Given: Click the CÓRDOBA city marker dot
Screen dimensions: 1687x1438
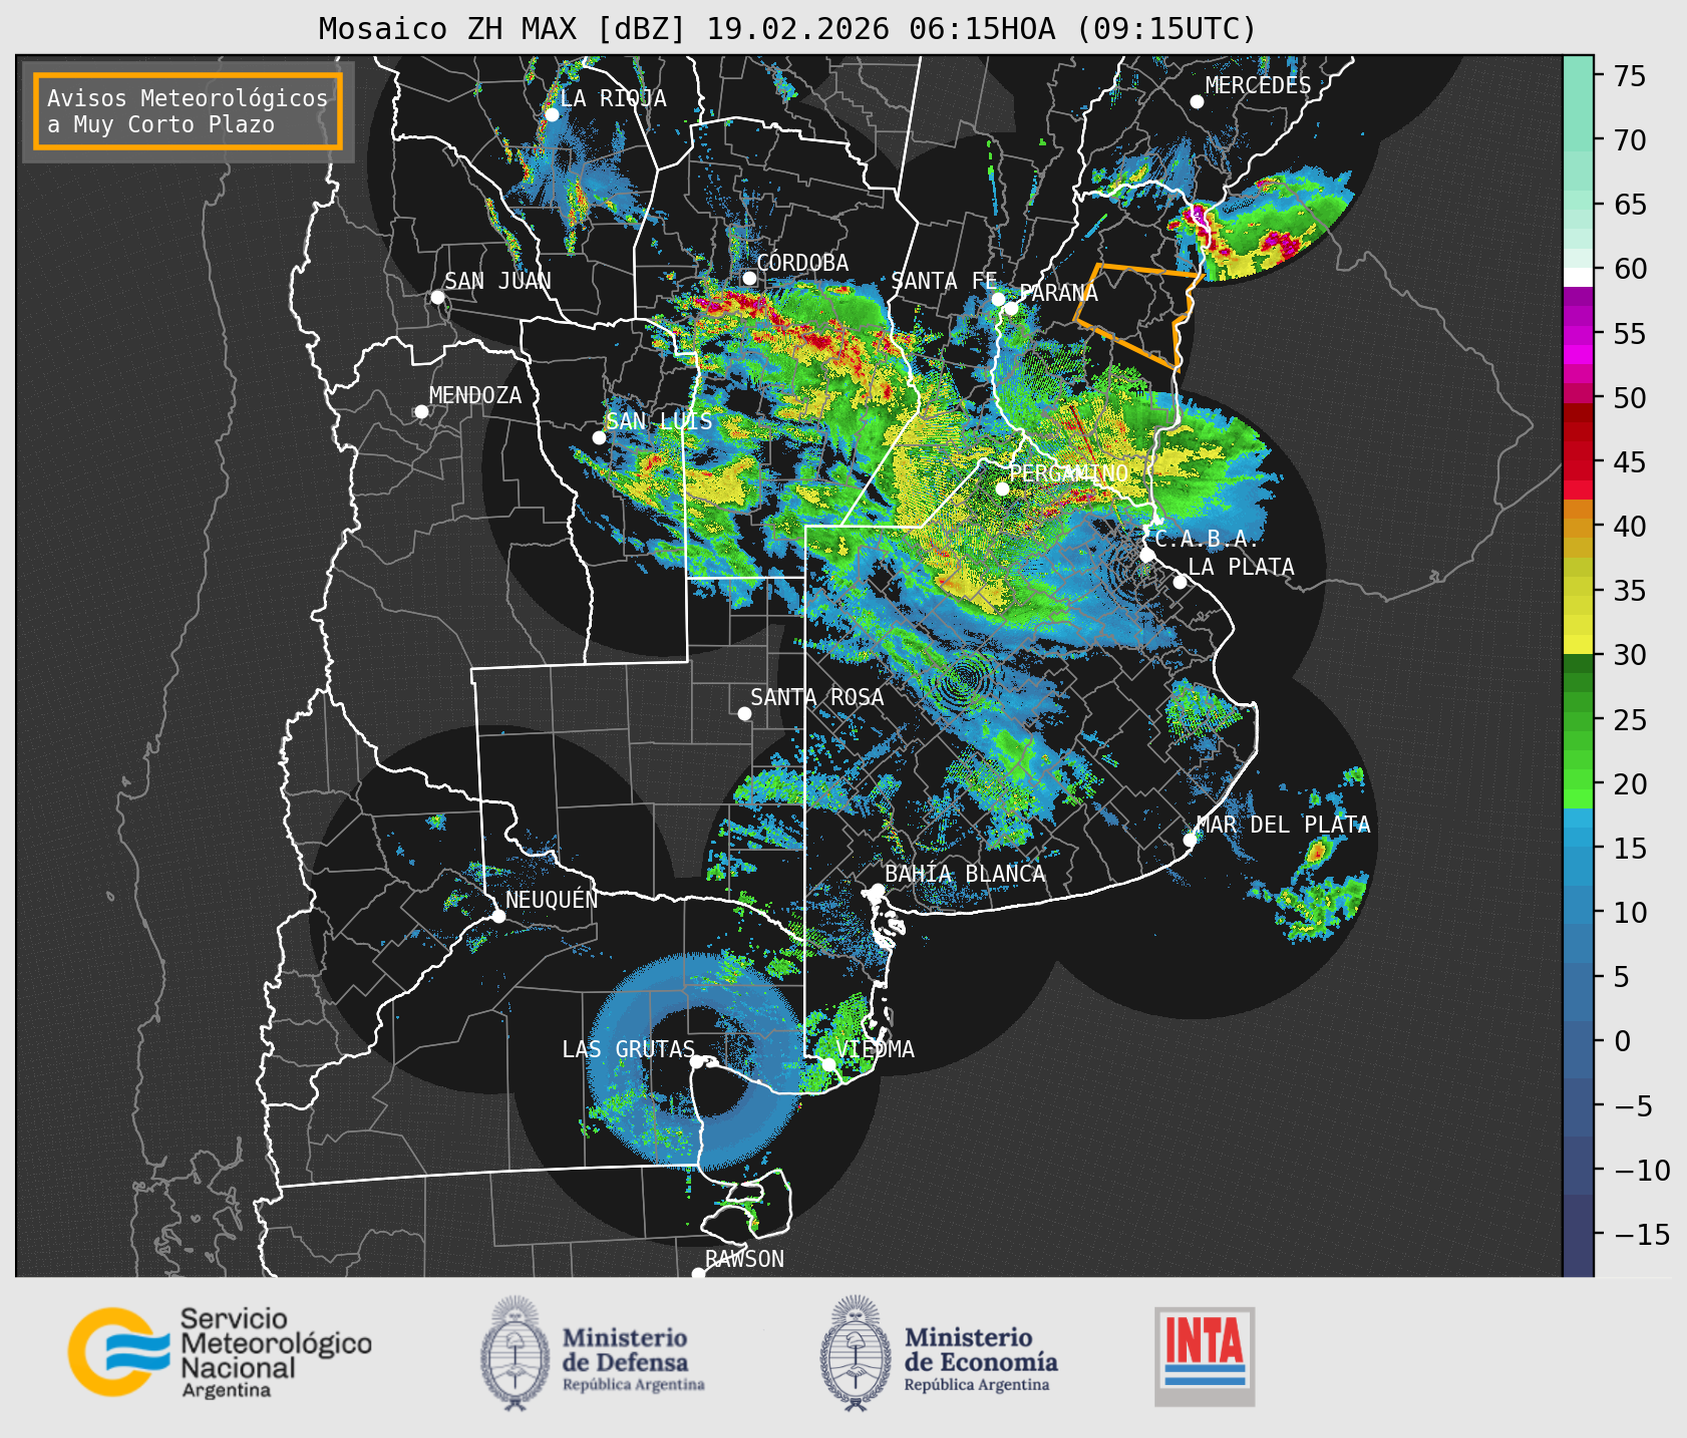Looking at the screenshot, I should click(x=749, y=278).
